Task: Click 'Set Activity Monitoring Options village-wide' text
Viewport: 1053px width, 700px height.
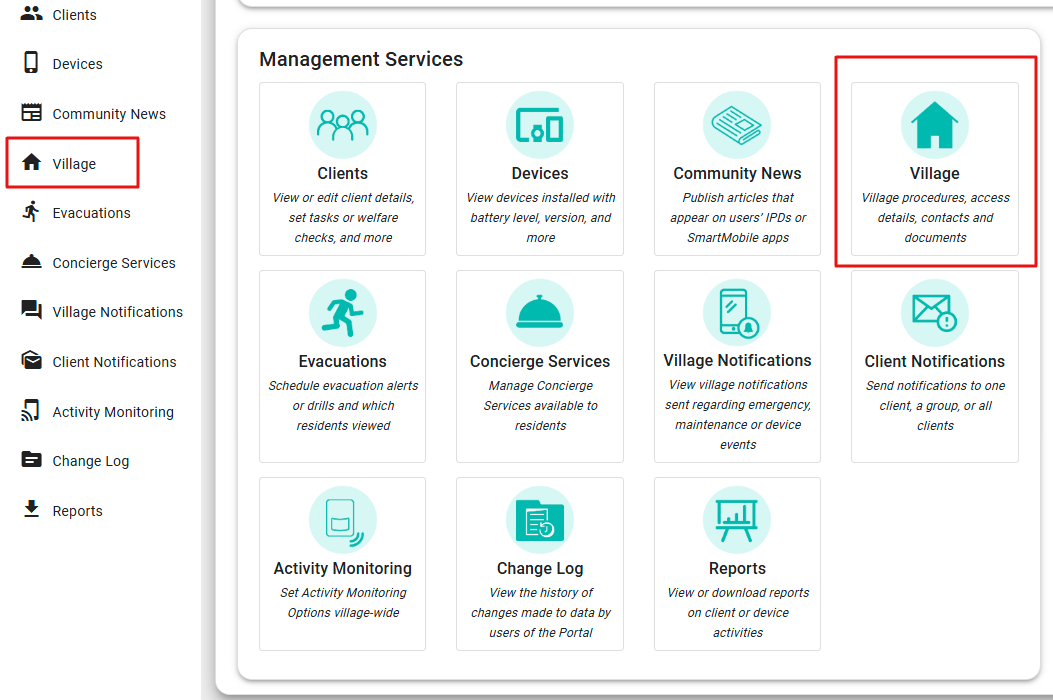Action: [342, 603]
